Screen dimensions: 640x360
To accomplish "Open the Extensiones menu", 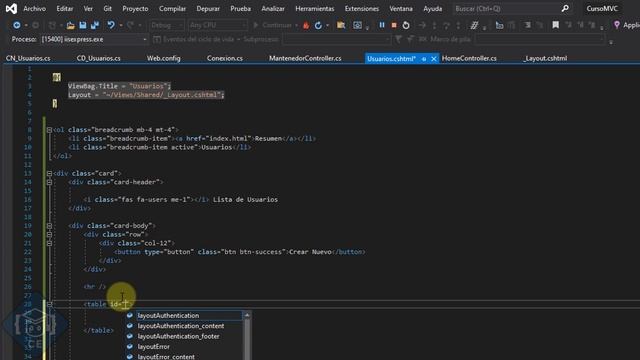I will tap(362, 9).
